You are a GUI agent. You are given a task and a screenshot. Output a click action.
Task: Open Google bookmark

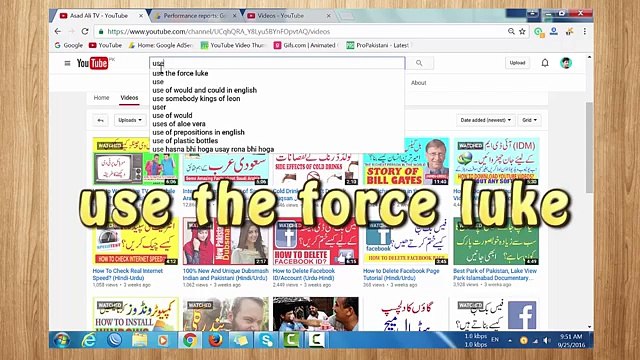pos(69,45)
